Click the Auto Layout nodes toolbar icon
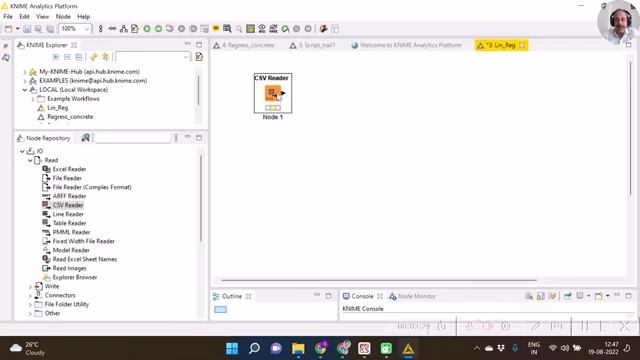The height and width of the screenshot is (360, 640). point(123,29)
